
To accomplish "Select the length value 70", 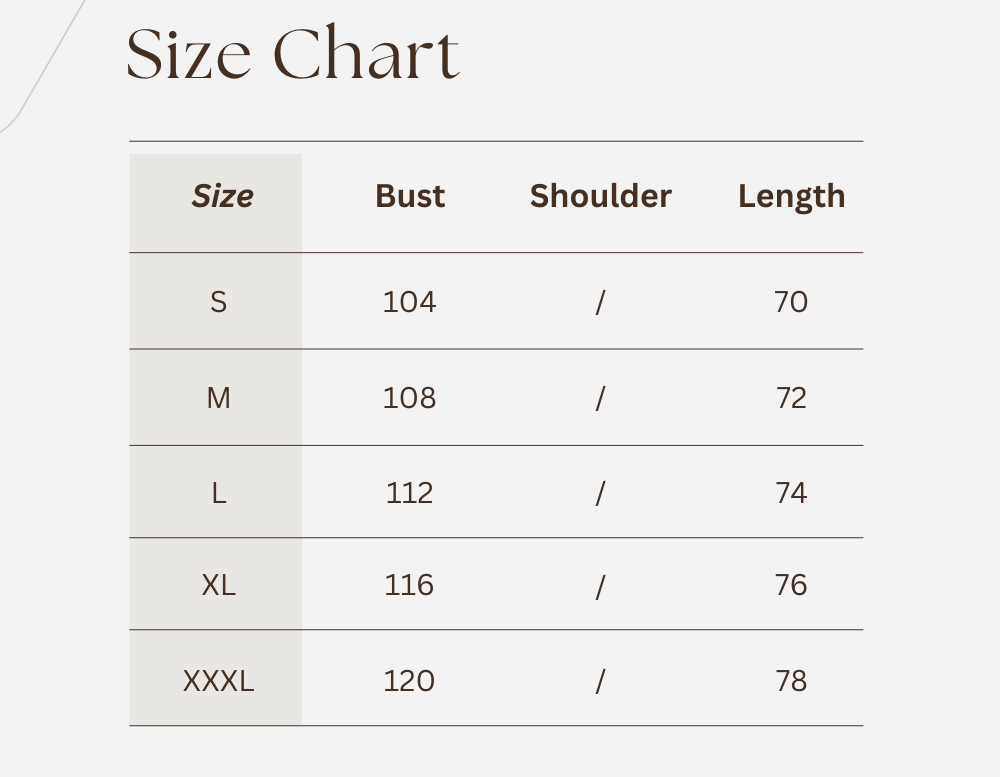I will 791,301.
